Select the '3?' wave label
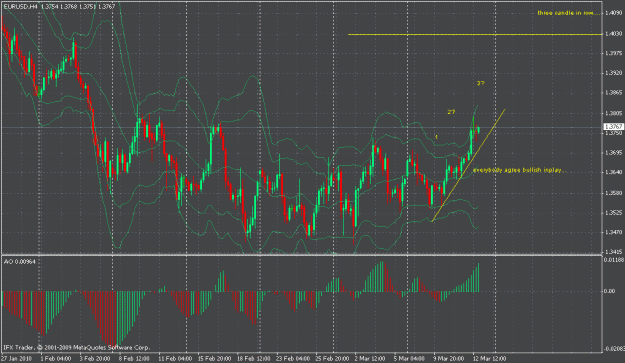Image resolution: width=625 pixels, height=363 pixels. pos(480,83)
